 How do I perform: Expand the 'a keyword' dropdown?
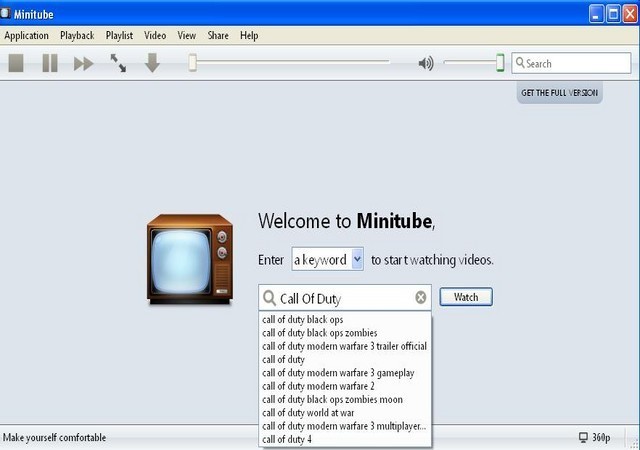coord(357,259)
